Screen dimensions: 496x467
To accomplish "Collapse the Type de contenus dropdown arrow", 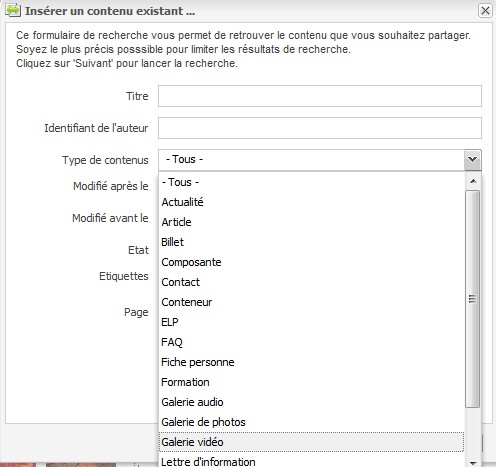I will (473, 160).
